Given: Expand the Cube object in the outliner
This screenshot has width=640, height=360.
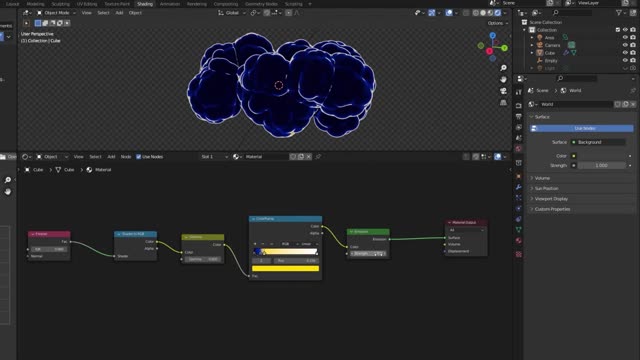Looking at the screenshot, I should [532, 53].
